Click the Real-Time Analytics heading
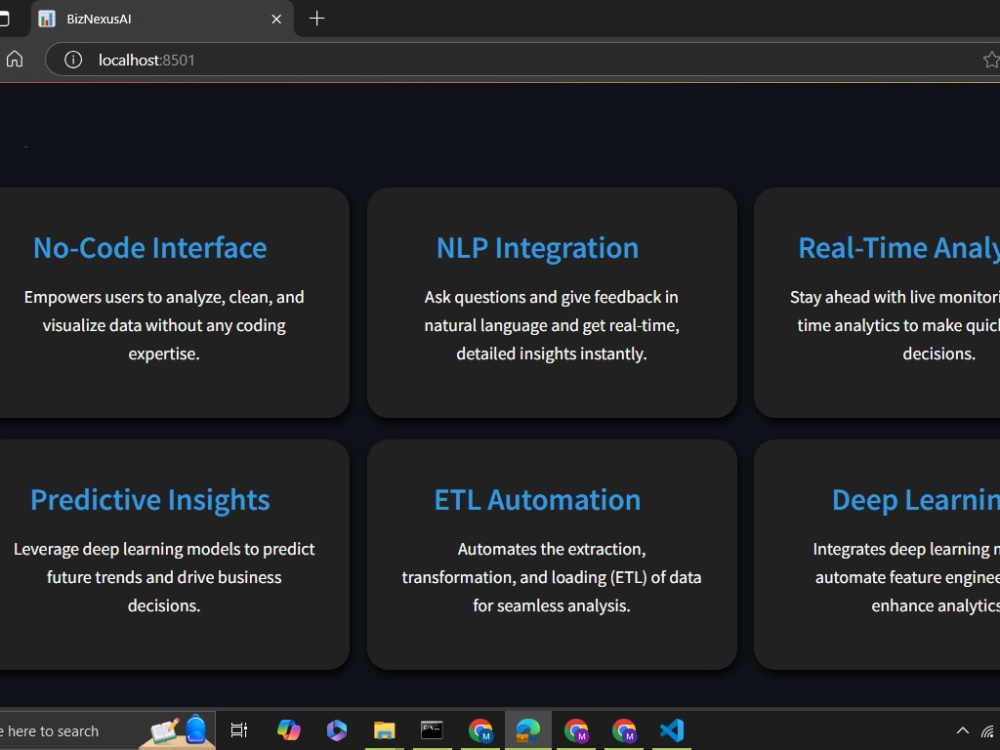 point(899,248)
